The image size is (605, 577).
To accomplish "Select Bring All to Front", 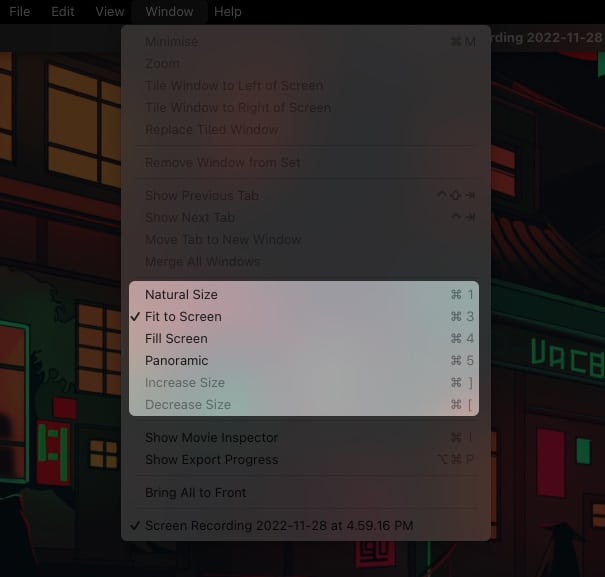I will [x=304, y=492].
